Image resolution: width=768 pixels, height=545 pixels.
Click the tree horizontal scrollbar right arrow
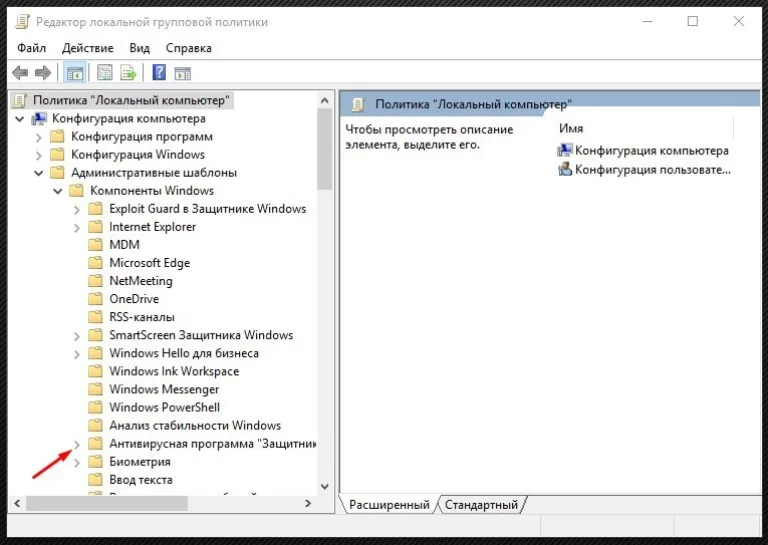point(308,503)
